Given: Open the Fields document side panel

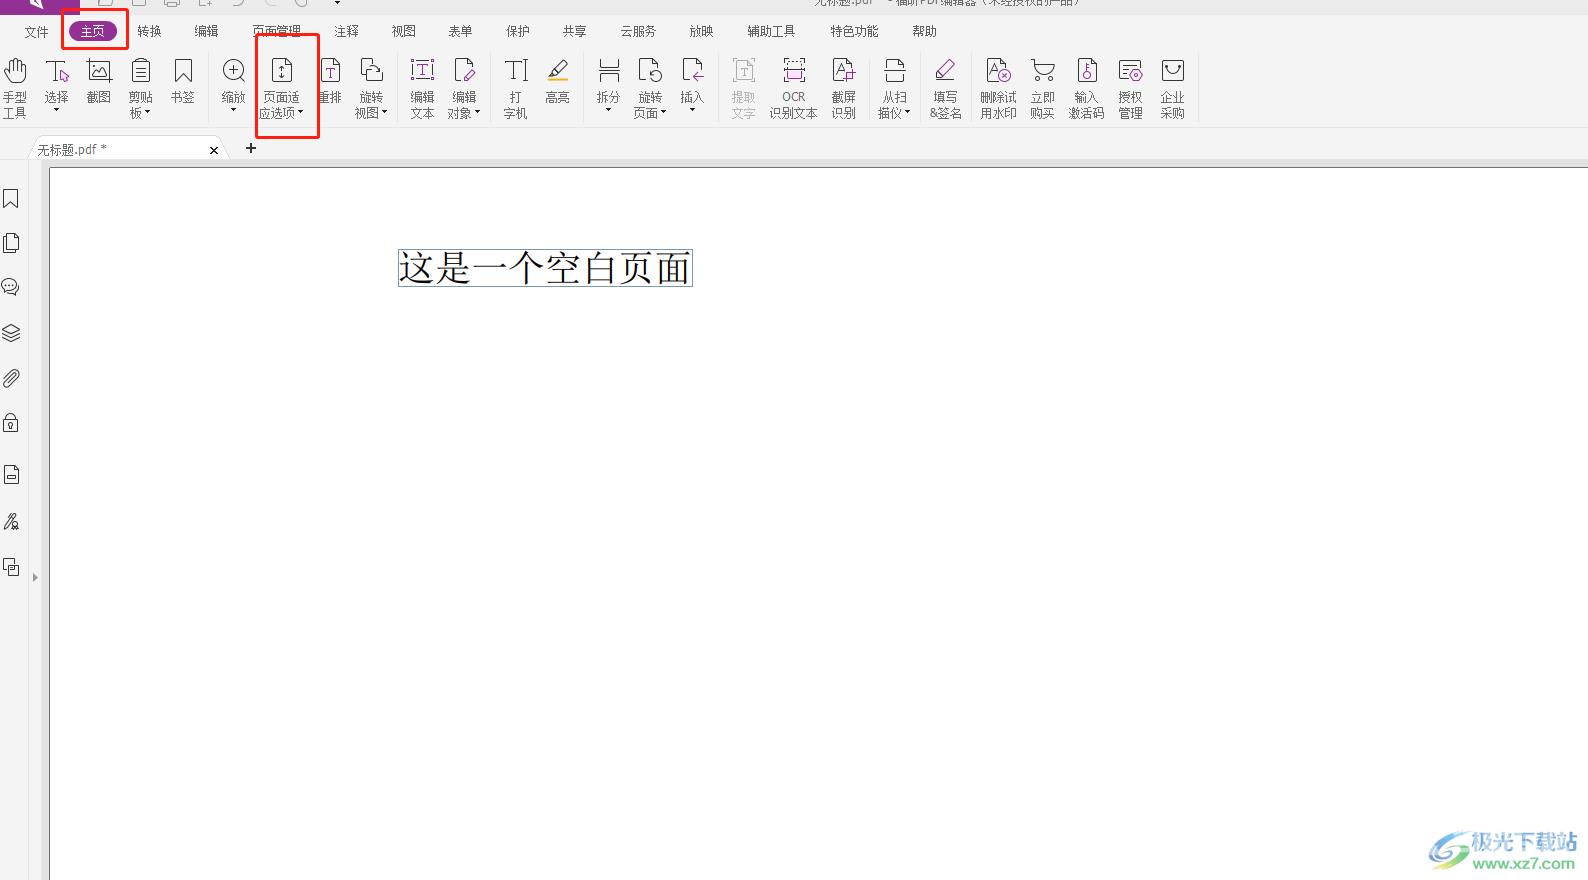Looking at the screenshot, I should pos(11,474).
